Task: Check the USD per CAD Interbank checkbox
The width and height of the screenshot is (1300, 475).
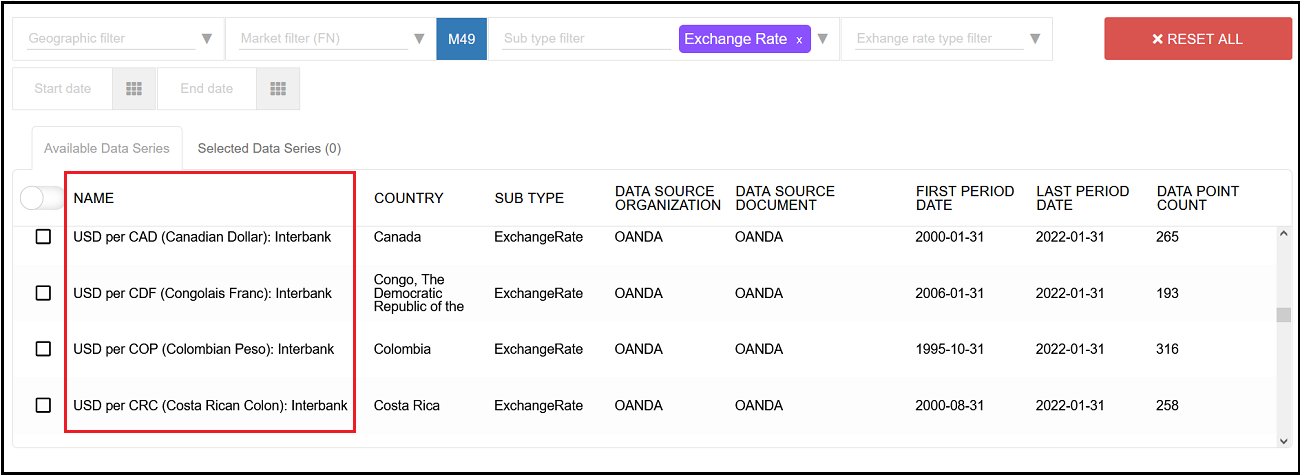Action: click(x=43, y=237)
